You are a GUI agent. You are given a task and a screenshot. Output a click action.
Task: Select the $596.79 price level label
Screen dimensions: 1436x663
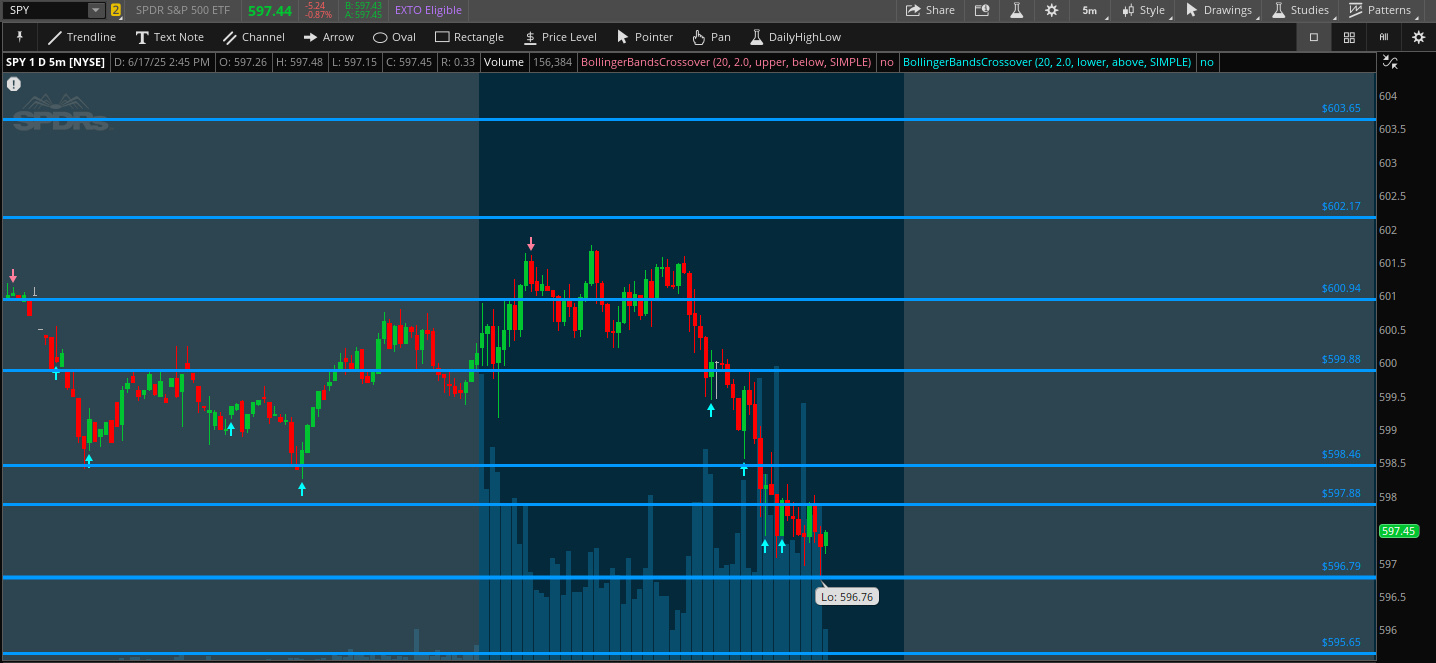[1341, 566]
